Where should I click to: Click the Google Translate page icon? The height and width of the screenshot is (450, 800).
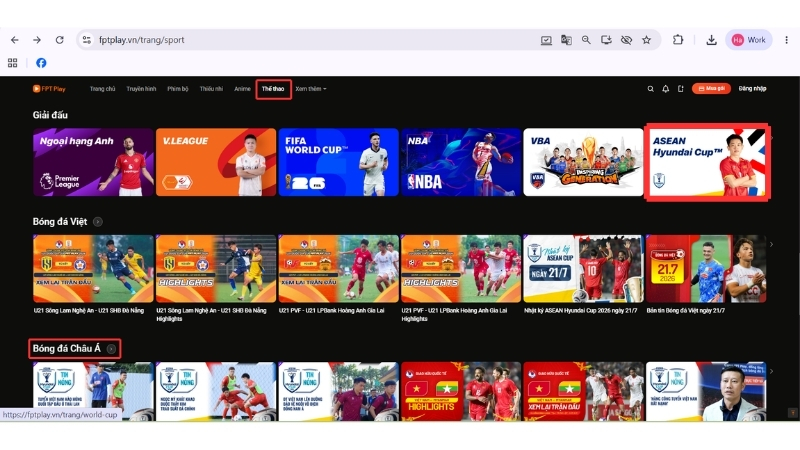[x=566, y=40]
